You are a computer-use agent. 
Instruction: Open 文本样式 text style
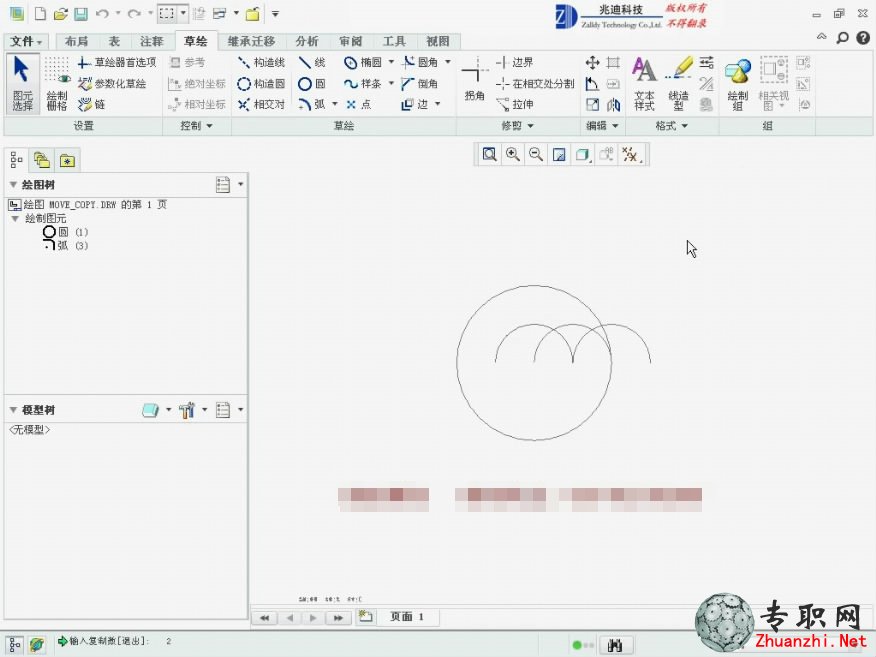(x=644, y=84)
